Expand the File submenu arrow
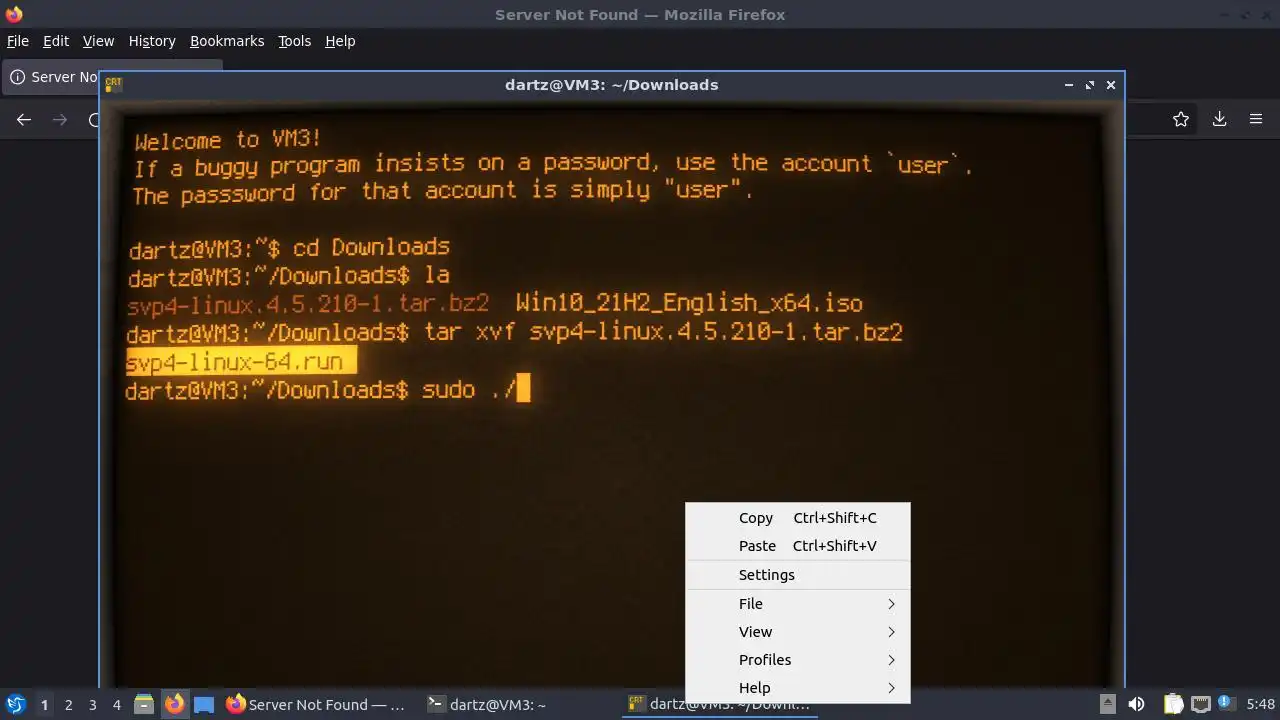 tap(891, 604)
